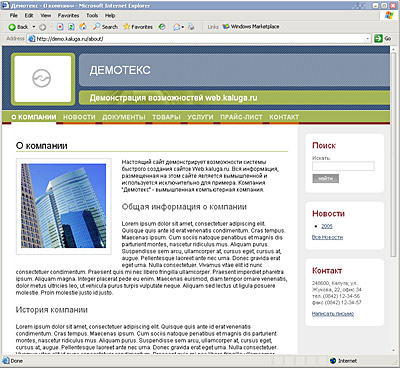Open the Написать письмо link

tap(333, 314)
